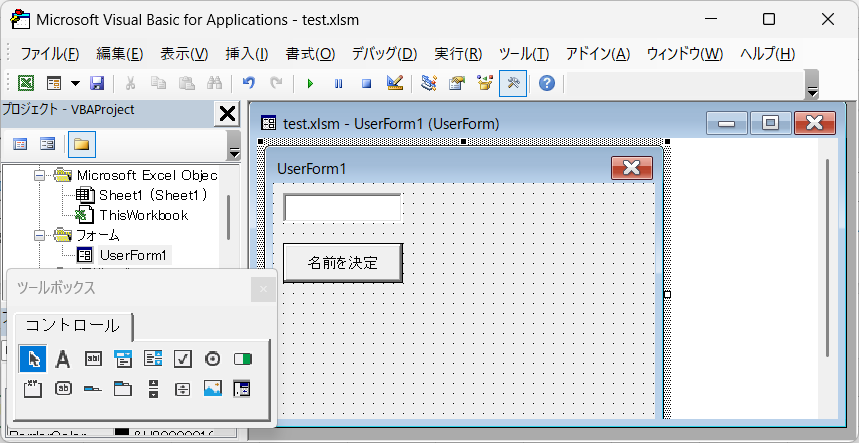
Task: Open the アドイン(A) menu
Action: pos(598,54)
